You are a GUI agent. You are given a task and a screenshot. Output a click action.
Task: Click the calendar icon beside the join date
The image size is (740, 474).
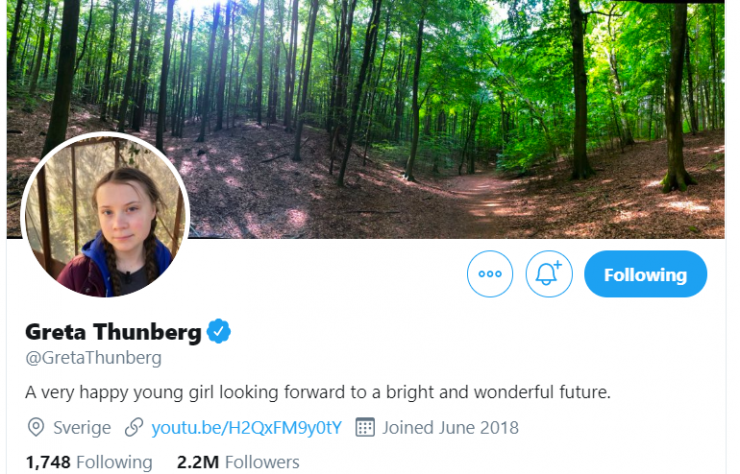coord(365,428)
